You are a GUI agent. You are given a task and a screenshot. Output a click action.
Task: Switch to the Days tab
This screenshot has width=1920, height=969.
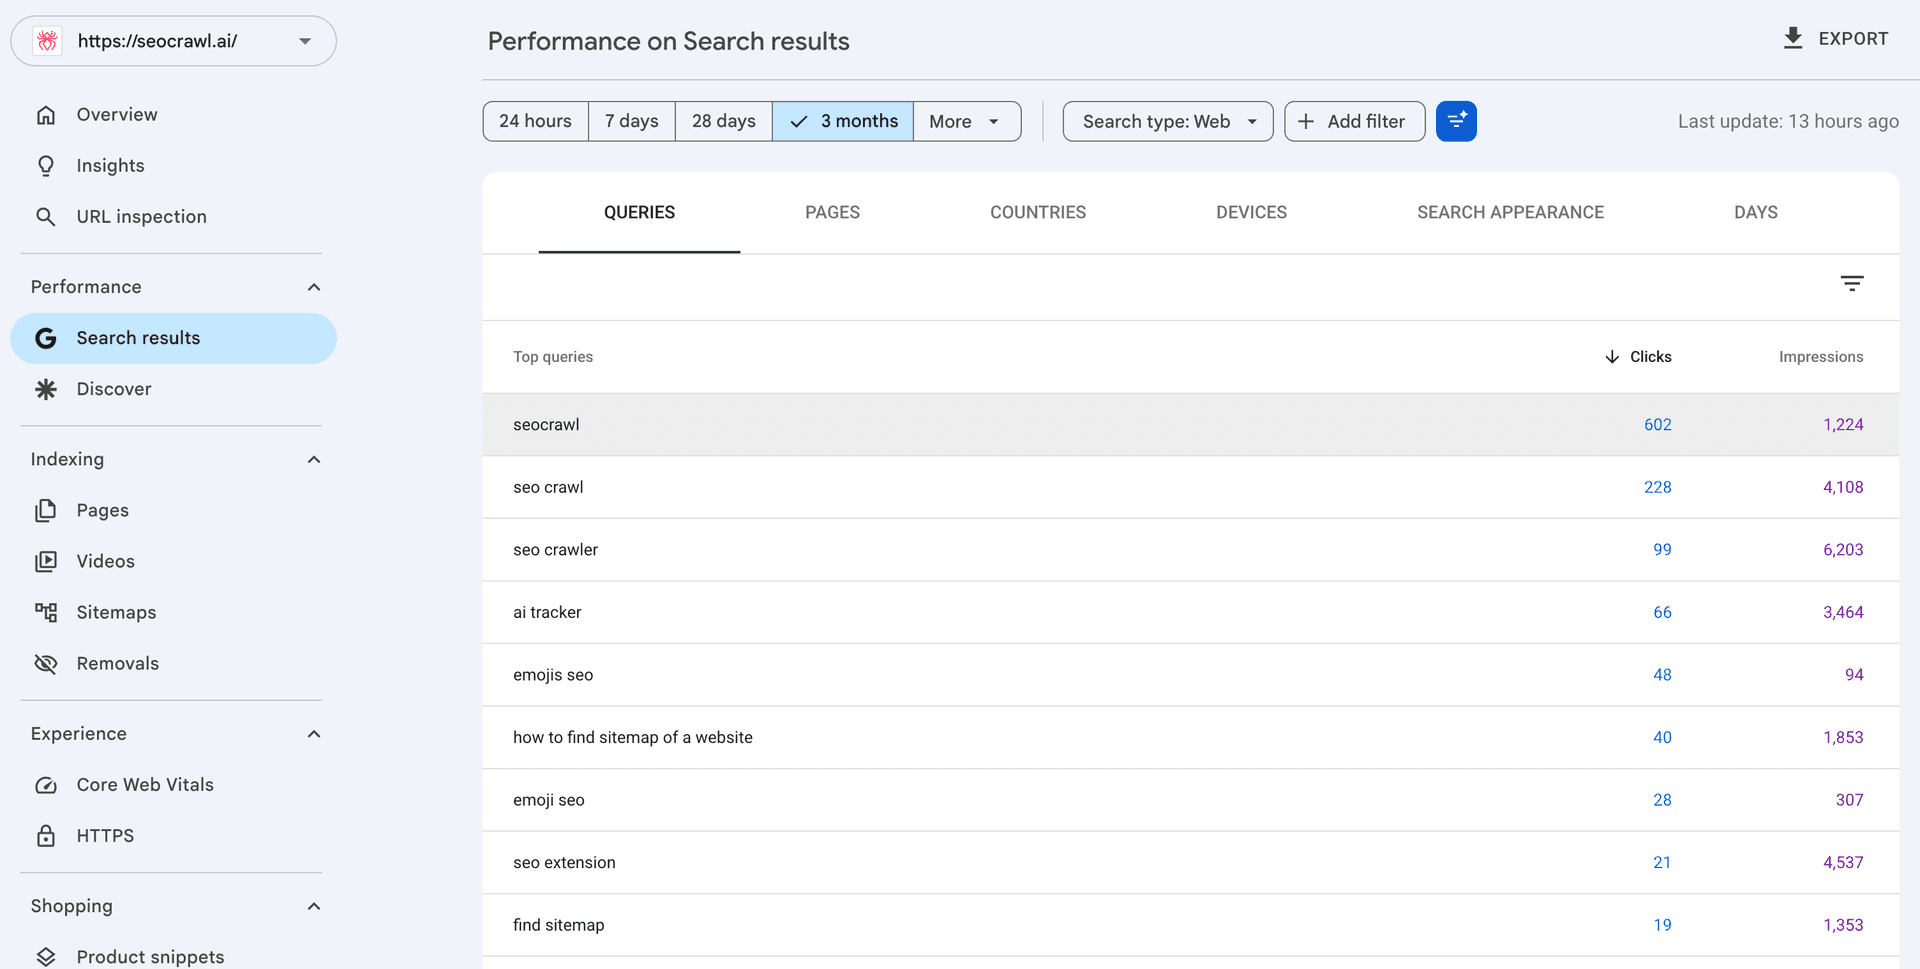pyautogui.click(x=1756, y=213)
